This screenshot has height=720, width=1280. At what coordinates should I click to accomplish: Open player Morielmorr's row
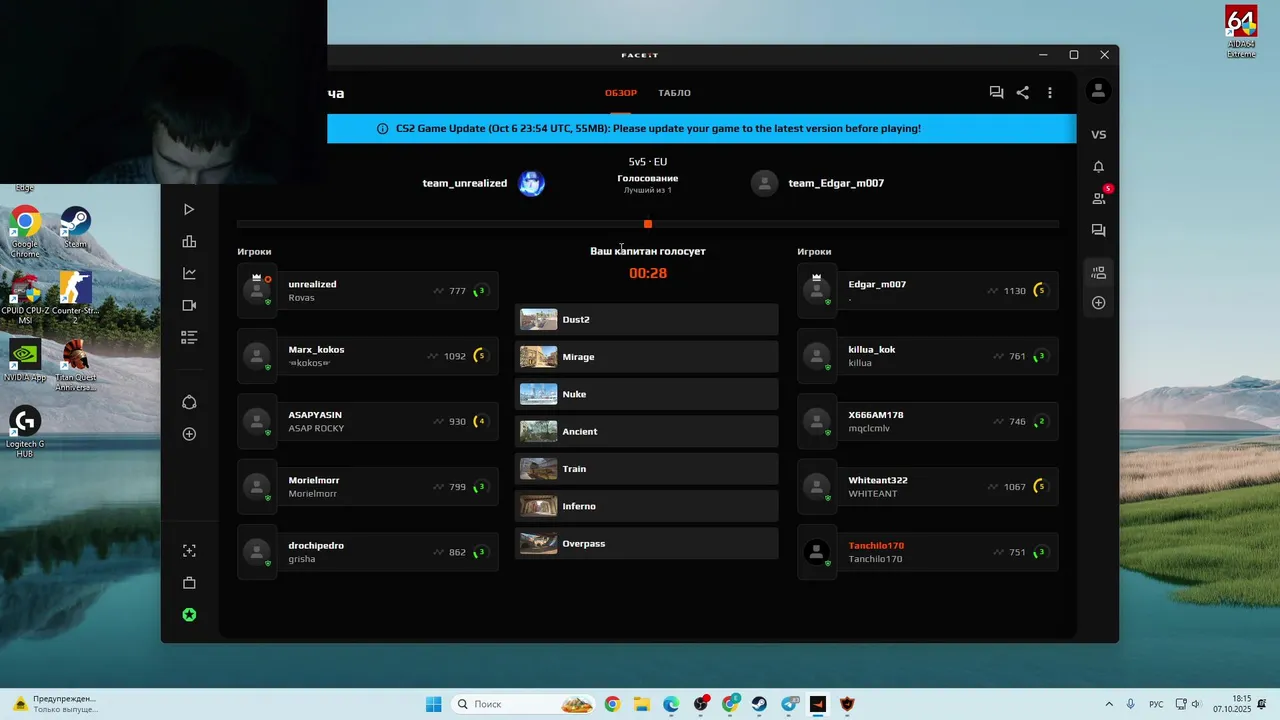368,487
